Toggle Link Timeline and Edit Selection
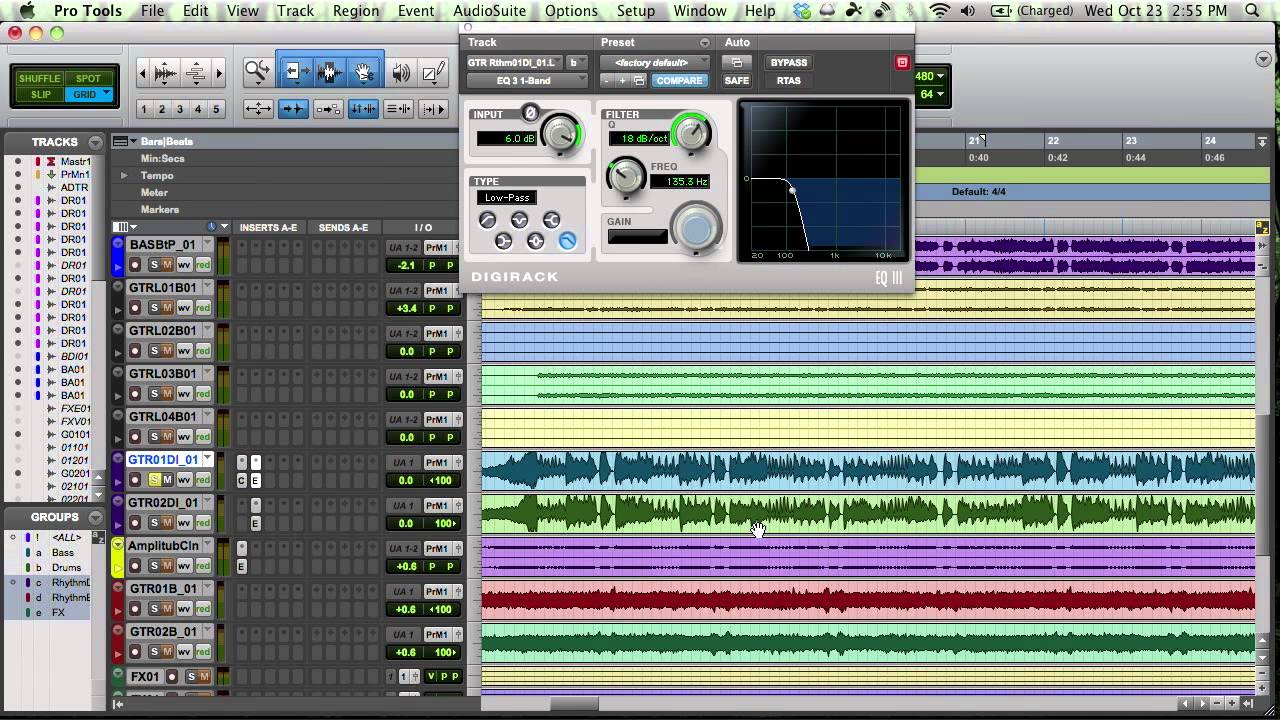Viewport: 1280px width, 720px height. point(363,109)
